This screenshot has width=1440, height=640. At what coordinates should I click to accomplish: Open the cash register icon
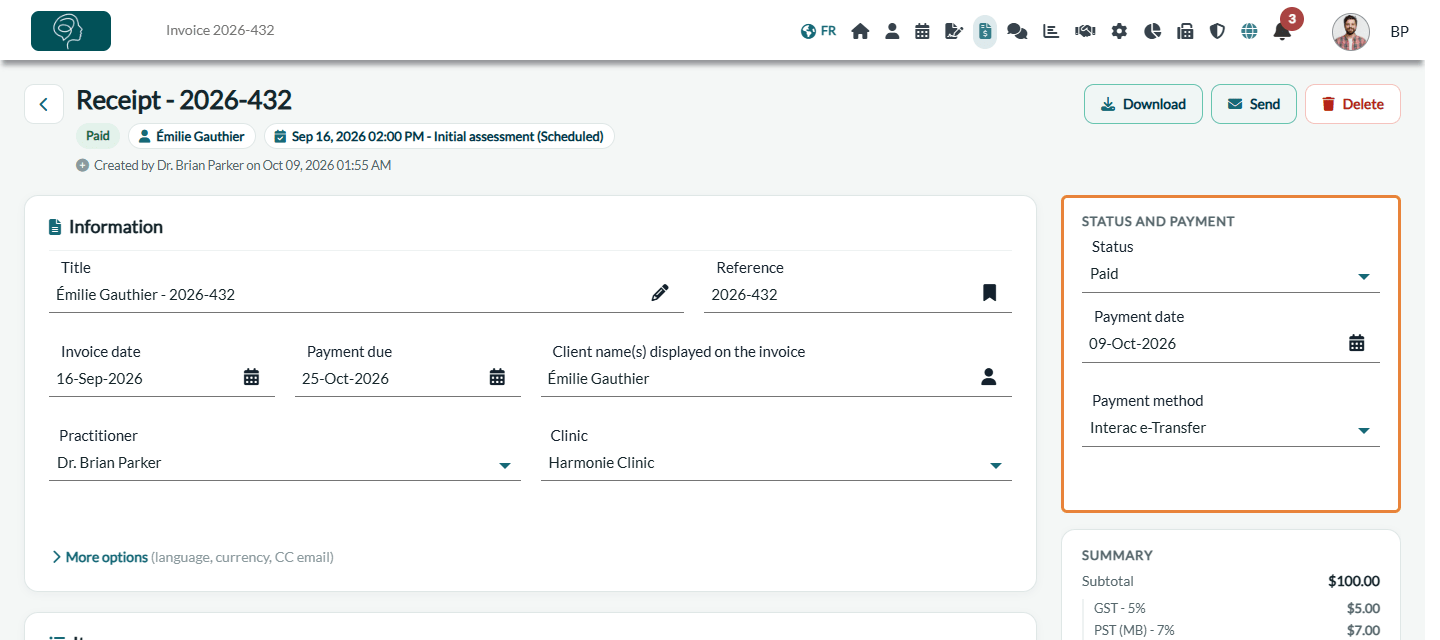(1185, 31)
